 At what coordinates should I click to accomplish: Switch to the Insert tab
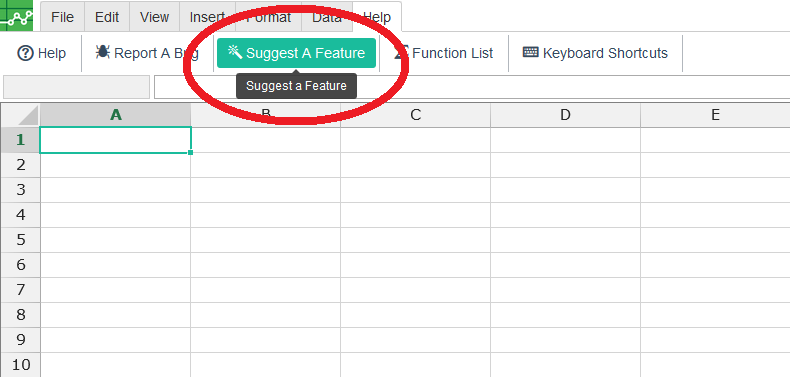pyautogui.click(x=207, y=17)
